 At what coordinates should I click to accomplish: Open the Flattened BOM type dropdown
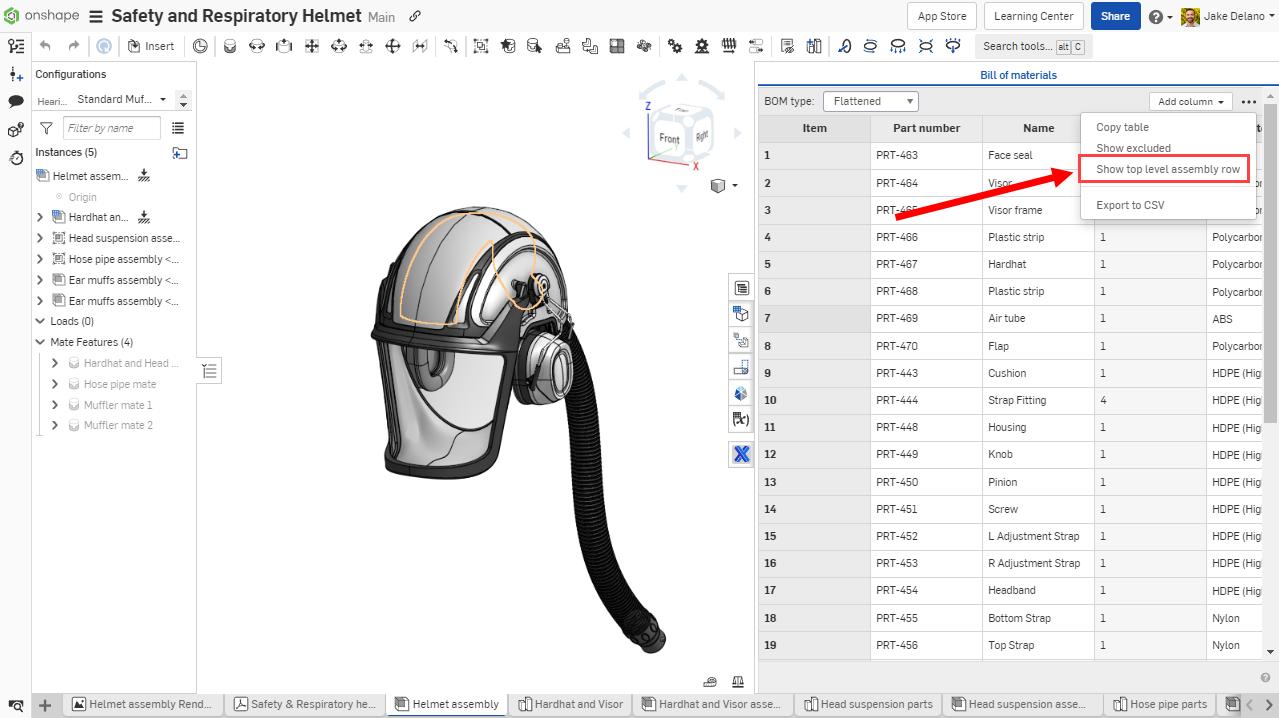point(869,100)
